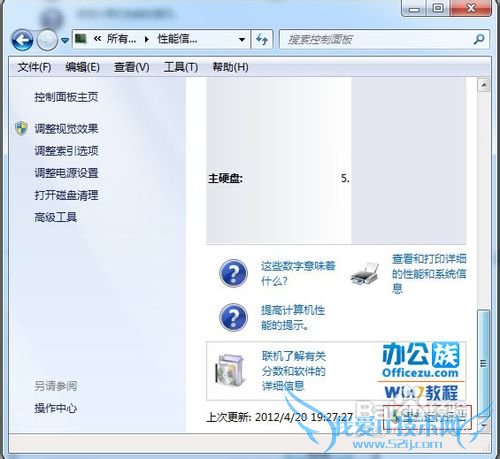The height and width of the screenshot is (459, 500).
Task: Open 调整索引选项 link
Action: [x=66, y=151]
